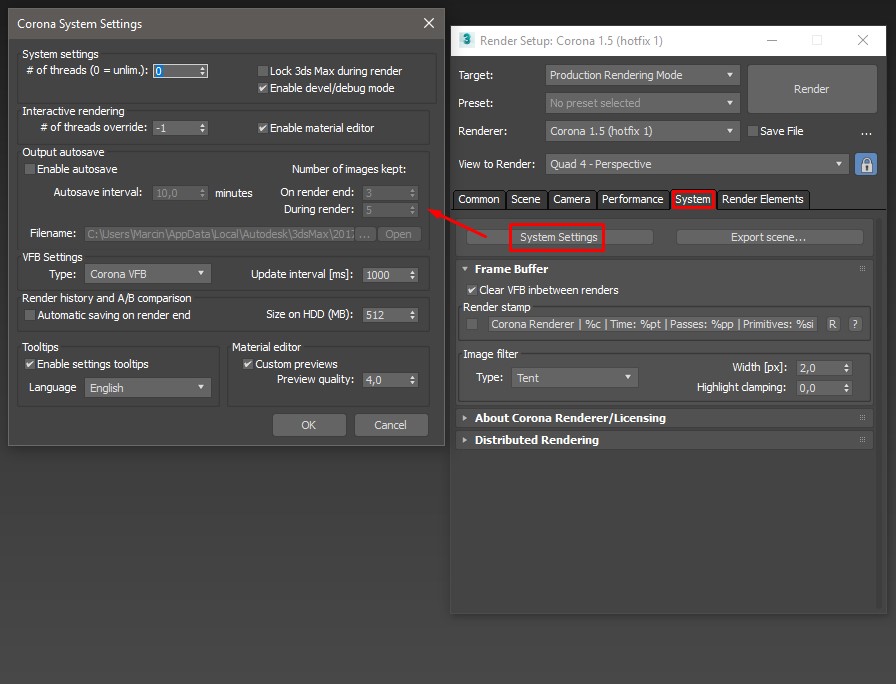Image resolution: width=896 pixels, height=684 pixels.
Task: Uncheck Clear VFB inbetween renders
Action: (x=472, y=290)
